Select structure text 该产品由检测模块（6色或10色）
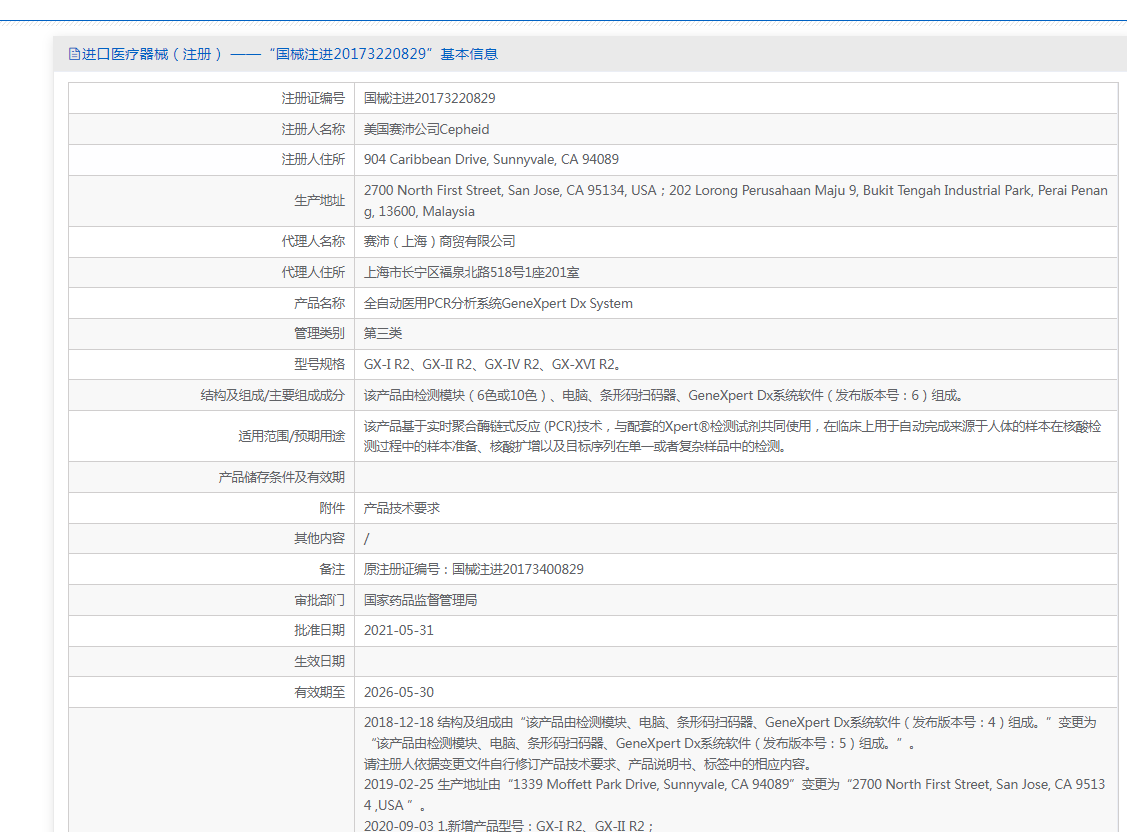The width and height of the screenshot is (1127, 832). tap(663, 395)
